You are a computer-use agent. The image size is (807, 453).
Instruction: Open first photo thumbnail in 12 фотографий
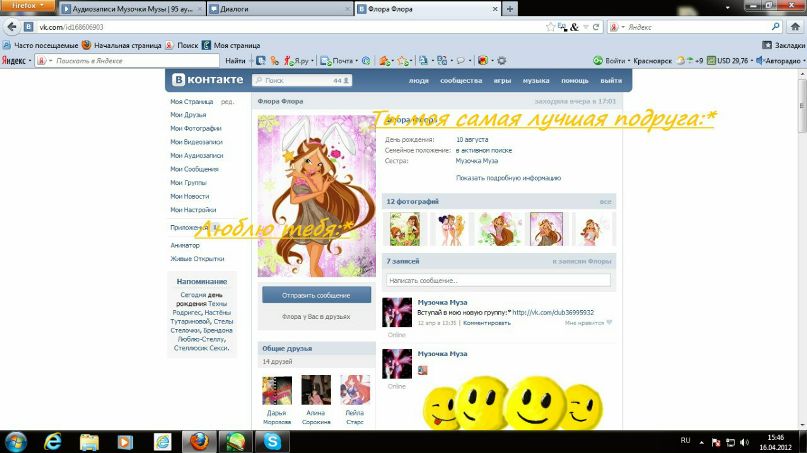[405, 229]
